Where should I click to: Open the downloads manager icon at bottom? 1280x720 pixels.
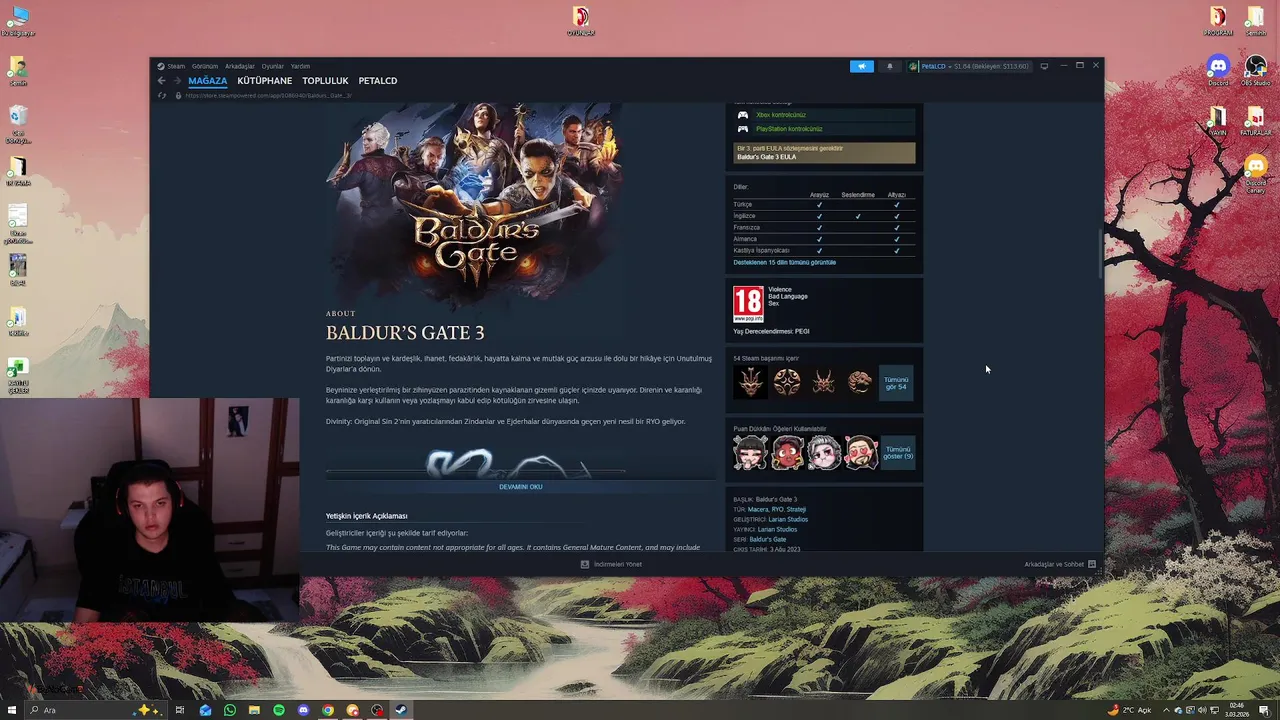585,564
